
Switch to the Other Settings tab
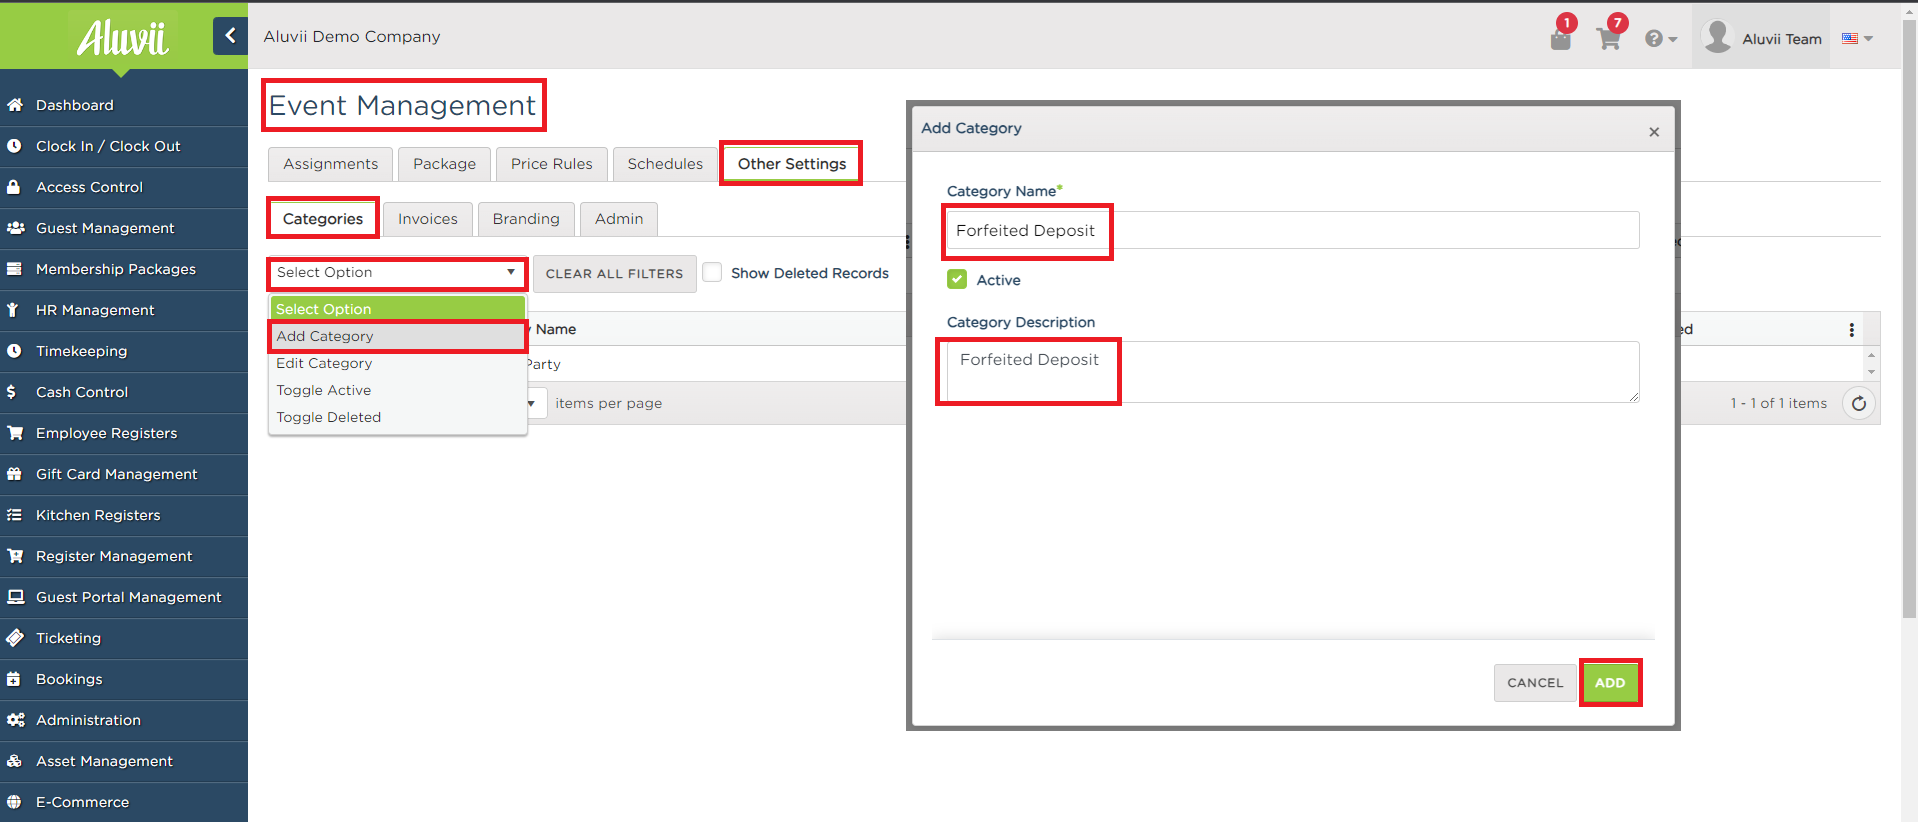(792, 164)
